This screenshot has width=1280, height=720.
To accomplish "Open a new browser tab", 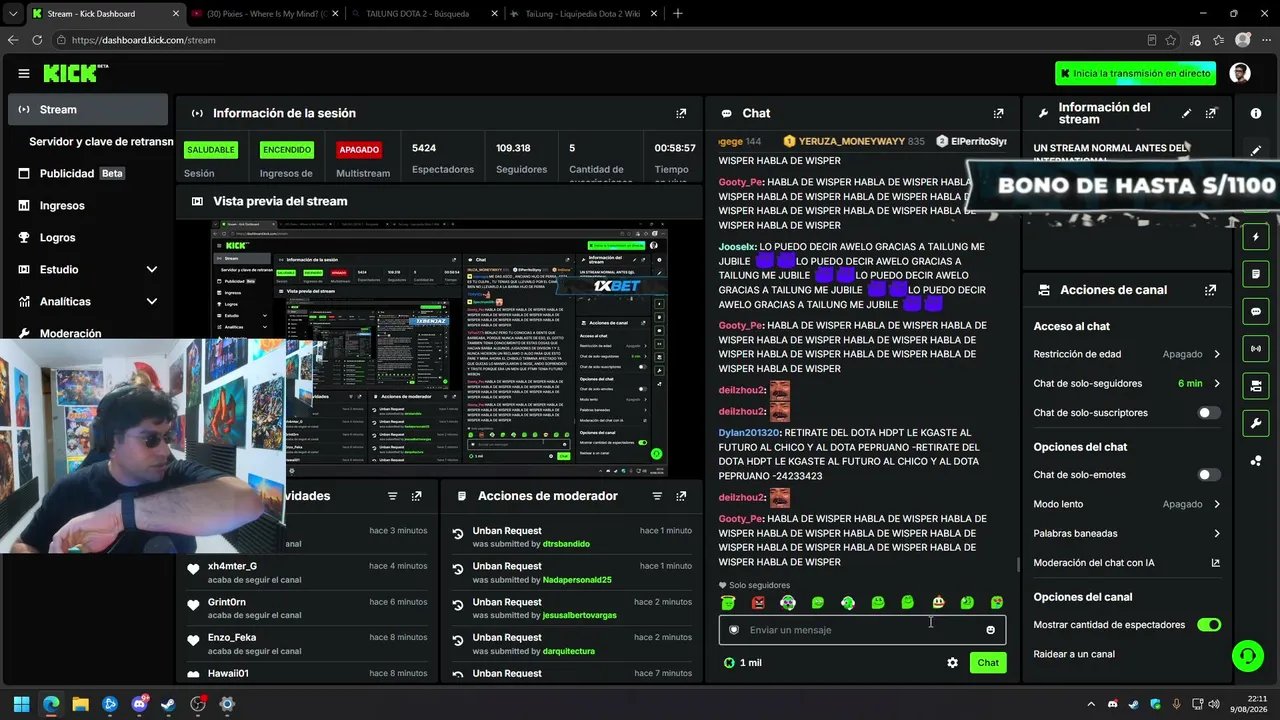I will point(678,14).
